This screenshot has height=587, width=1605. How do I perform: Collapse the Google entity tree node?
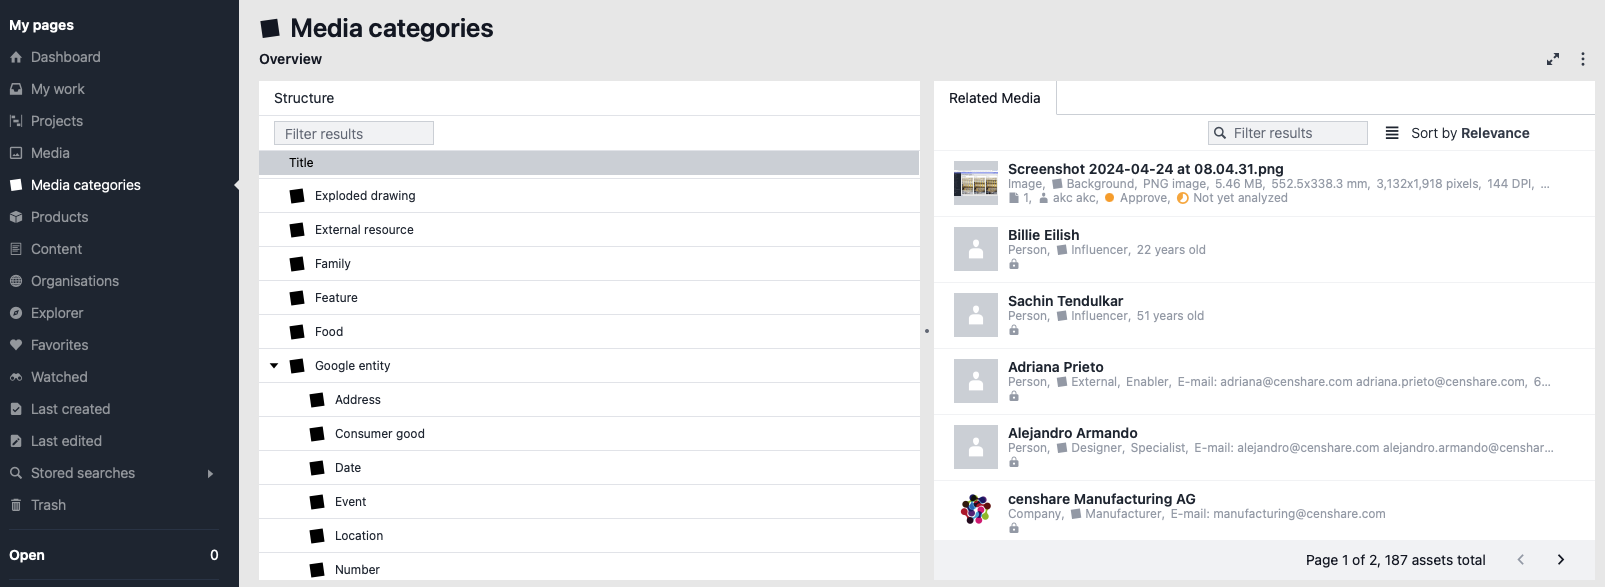(x=274, y=366)
